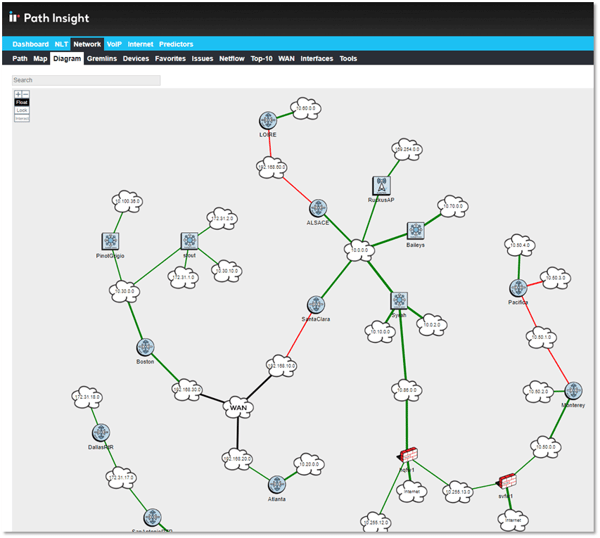
Task: Select the RuckusAP access point icon
Action: (380, 185)
